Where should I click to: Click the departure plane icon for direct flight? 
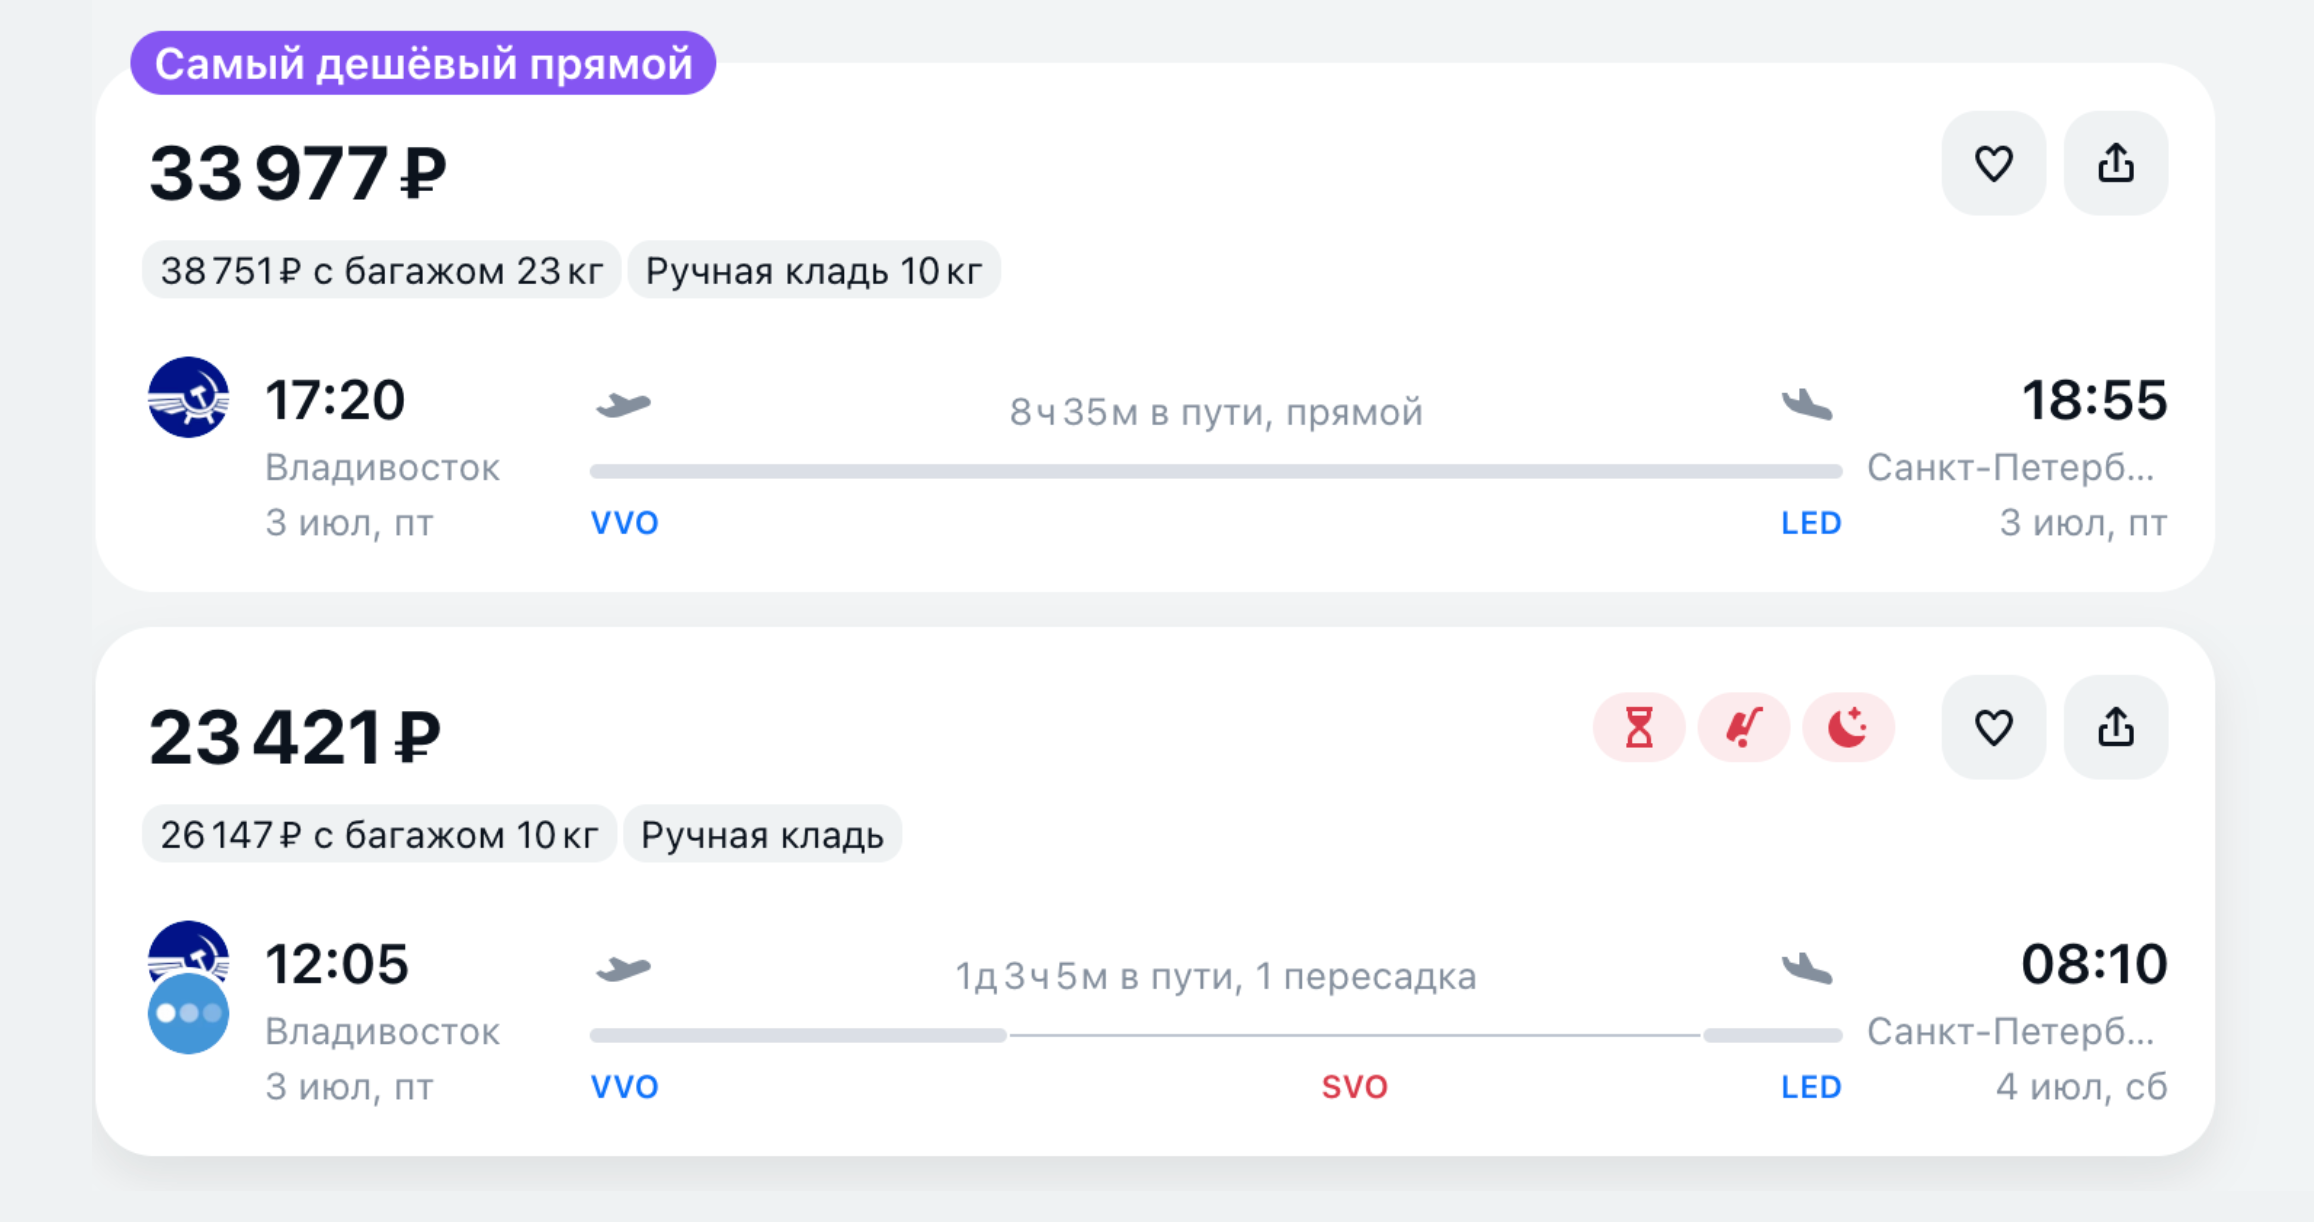[624, 405]
